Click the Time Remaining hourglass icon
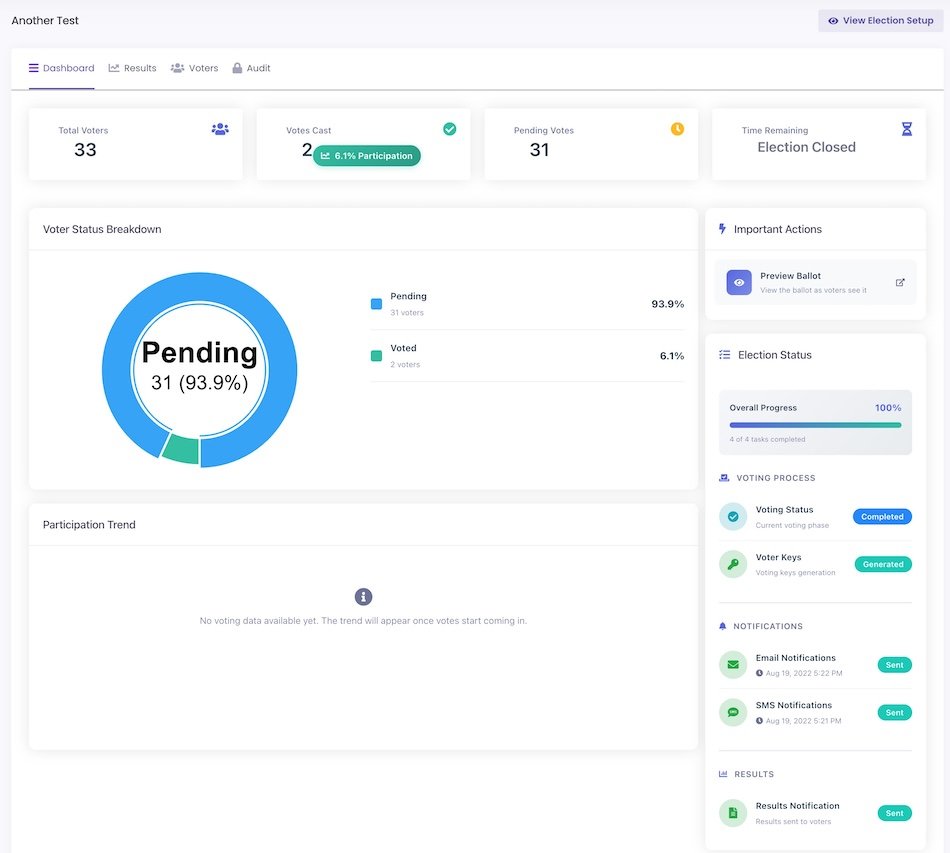The image size is (950, 853). pos(906,129)
